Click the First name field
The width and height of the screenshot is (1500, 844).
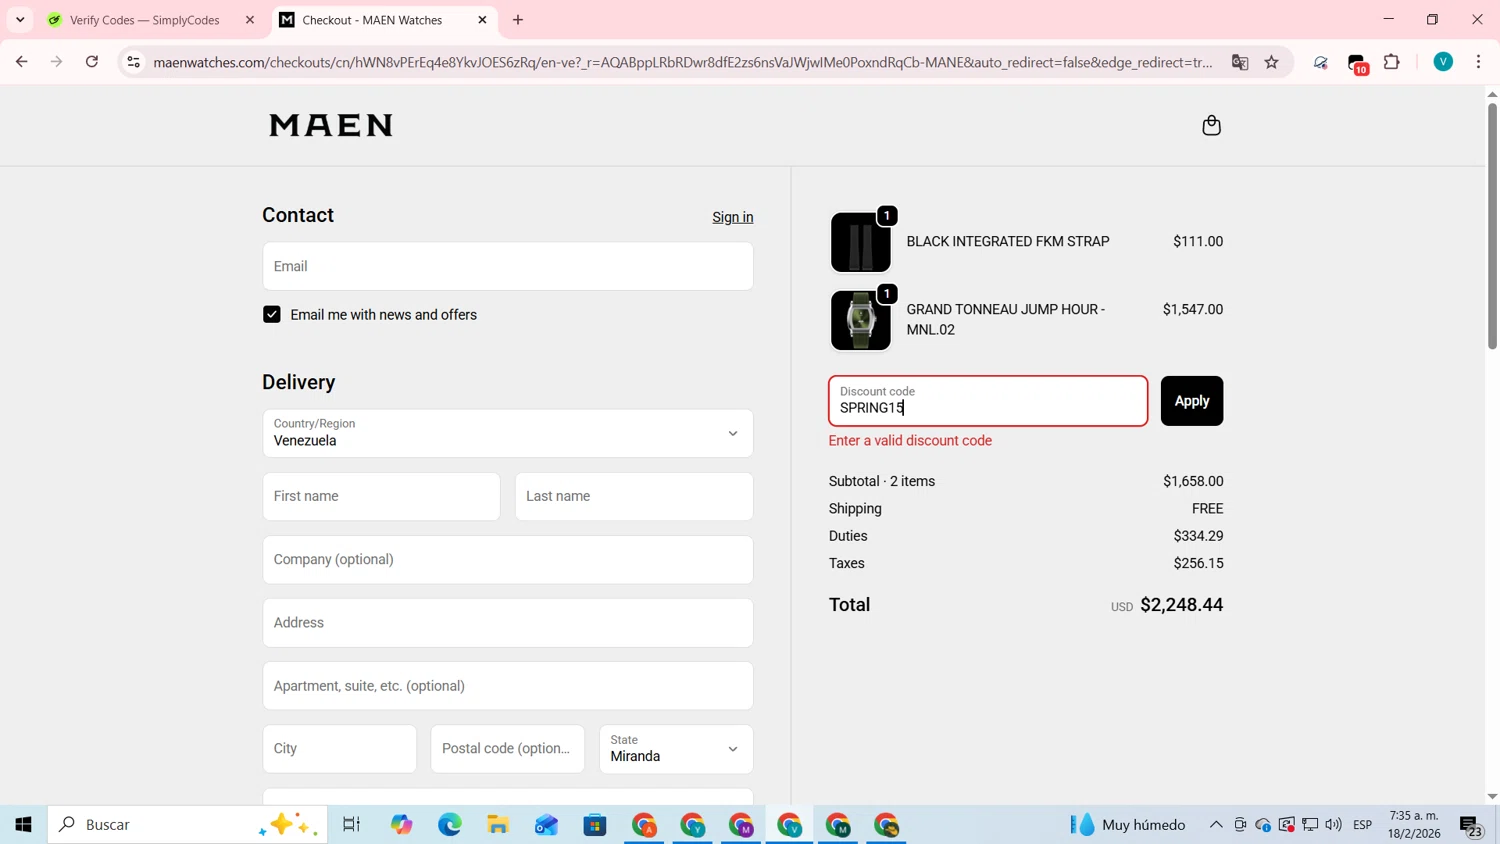click(x=381, y=496)
